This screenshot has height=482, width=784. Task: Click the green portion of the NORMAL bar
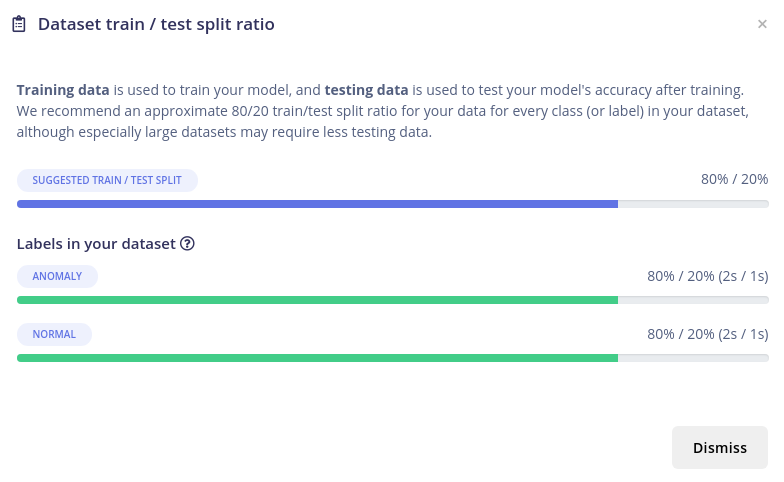point(317,358)
